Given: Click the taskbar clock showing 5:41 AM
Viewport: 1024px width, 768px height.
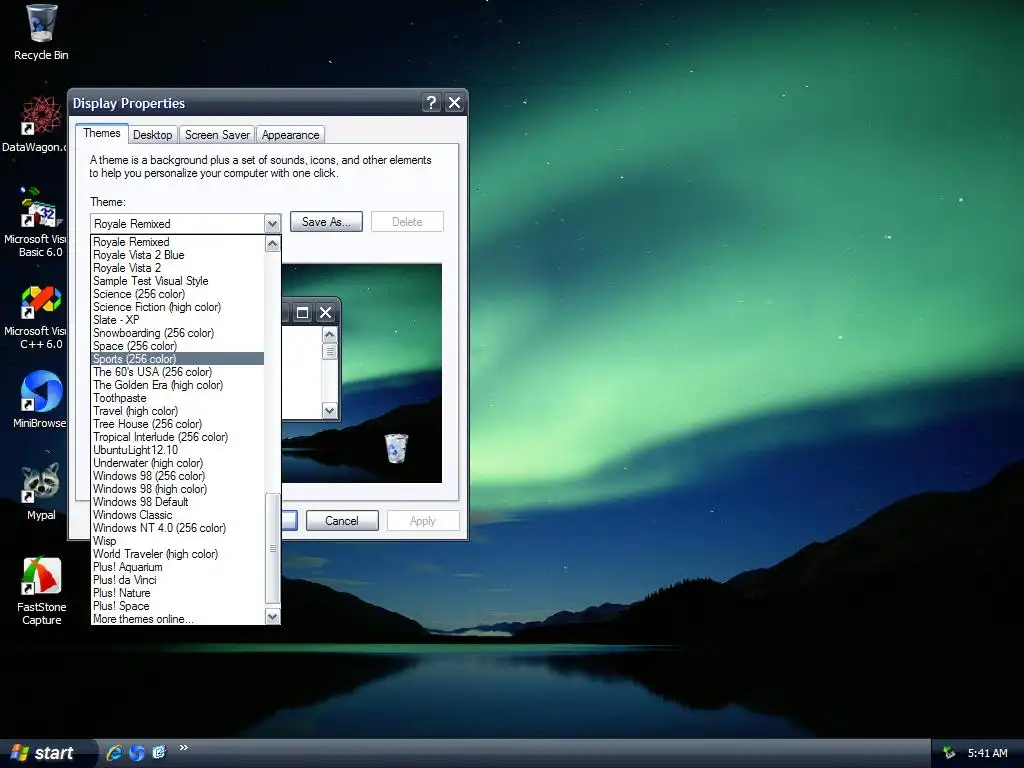Looking at the screenshot, I should tap(987, 753).
